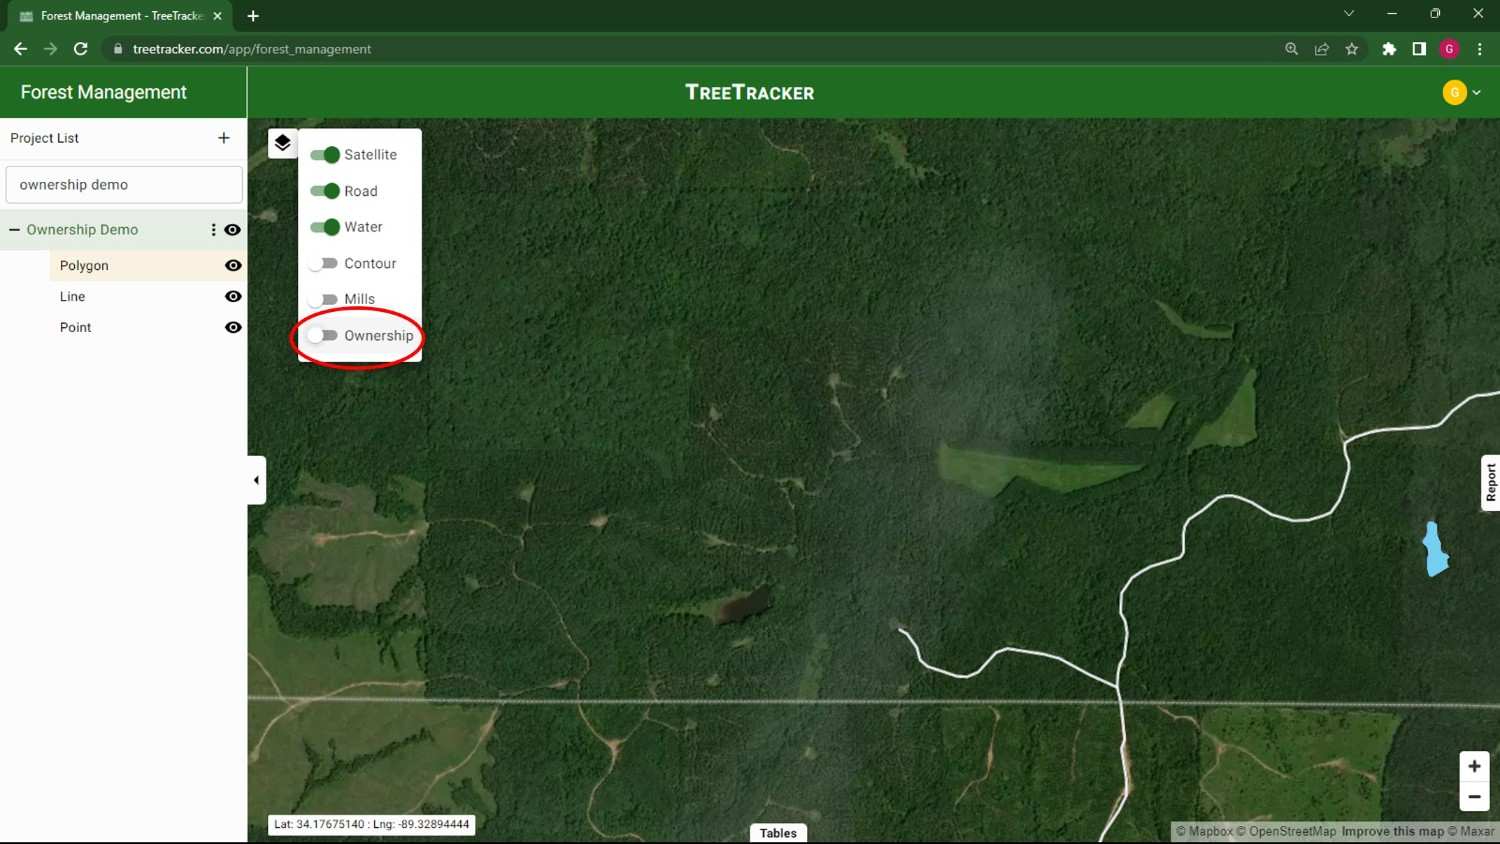Turn on the Contour layer

pyautogui.click(x=324, y=263)
